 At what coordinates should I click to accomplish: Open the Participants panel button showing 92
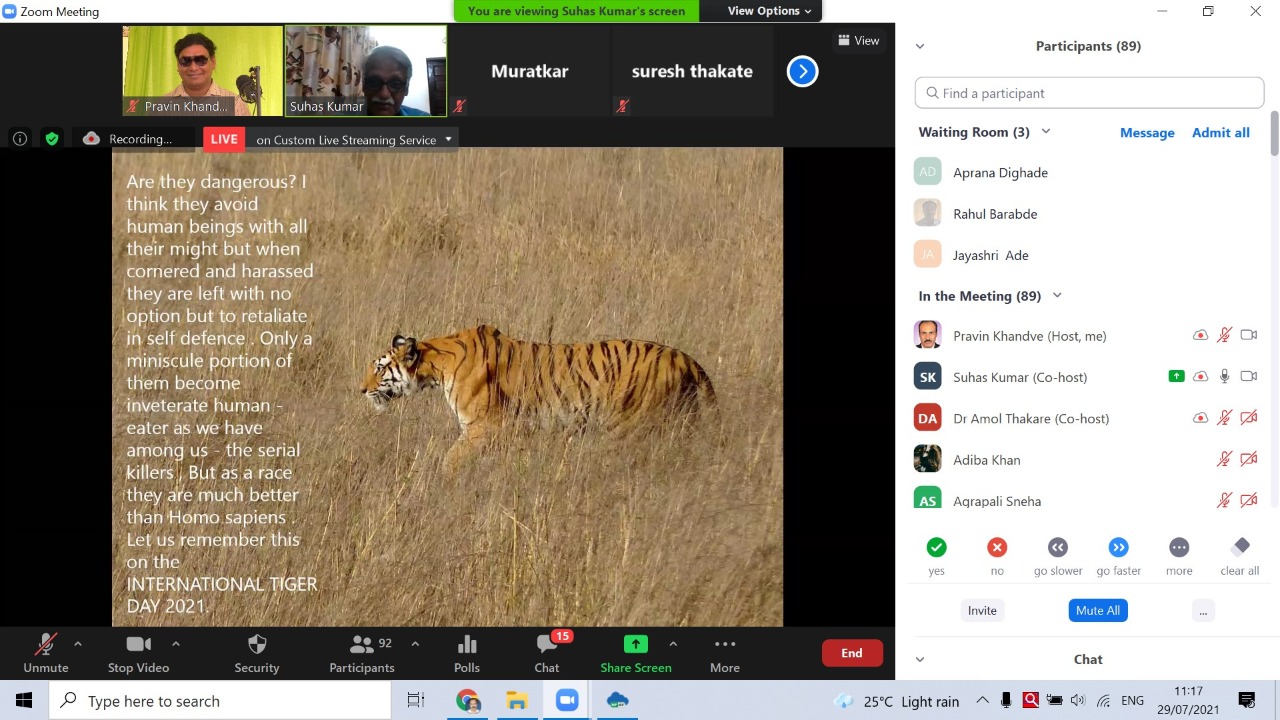(x=362, y=645)
